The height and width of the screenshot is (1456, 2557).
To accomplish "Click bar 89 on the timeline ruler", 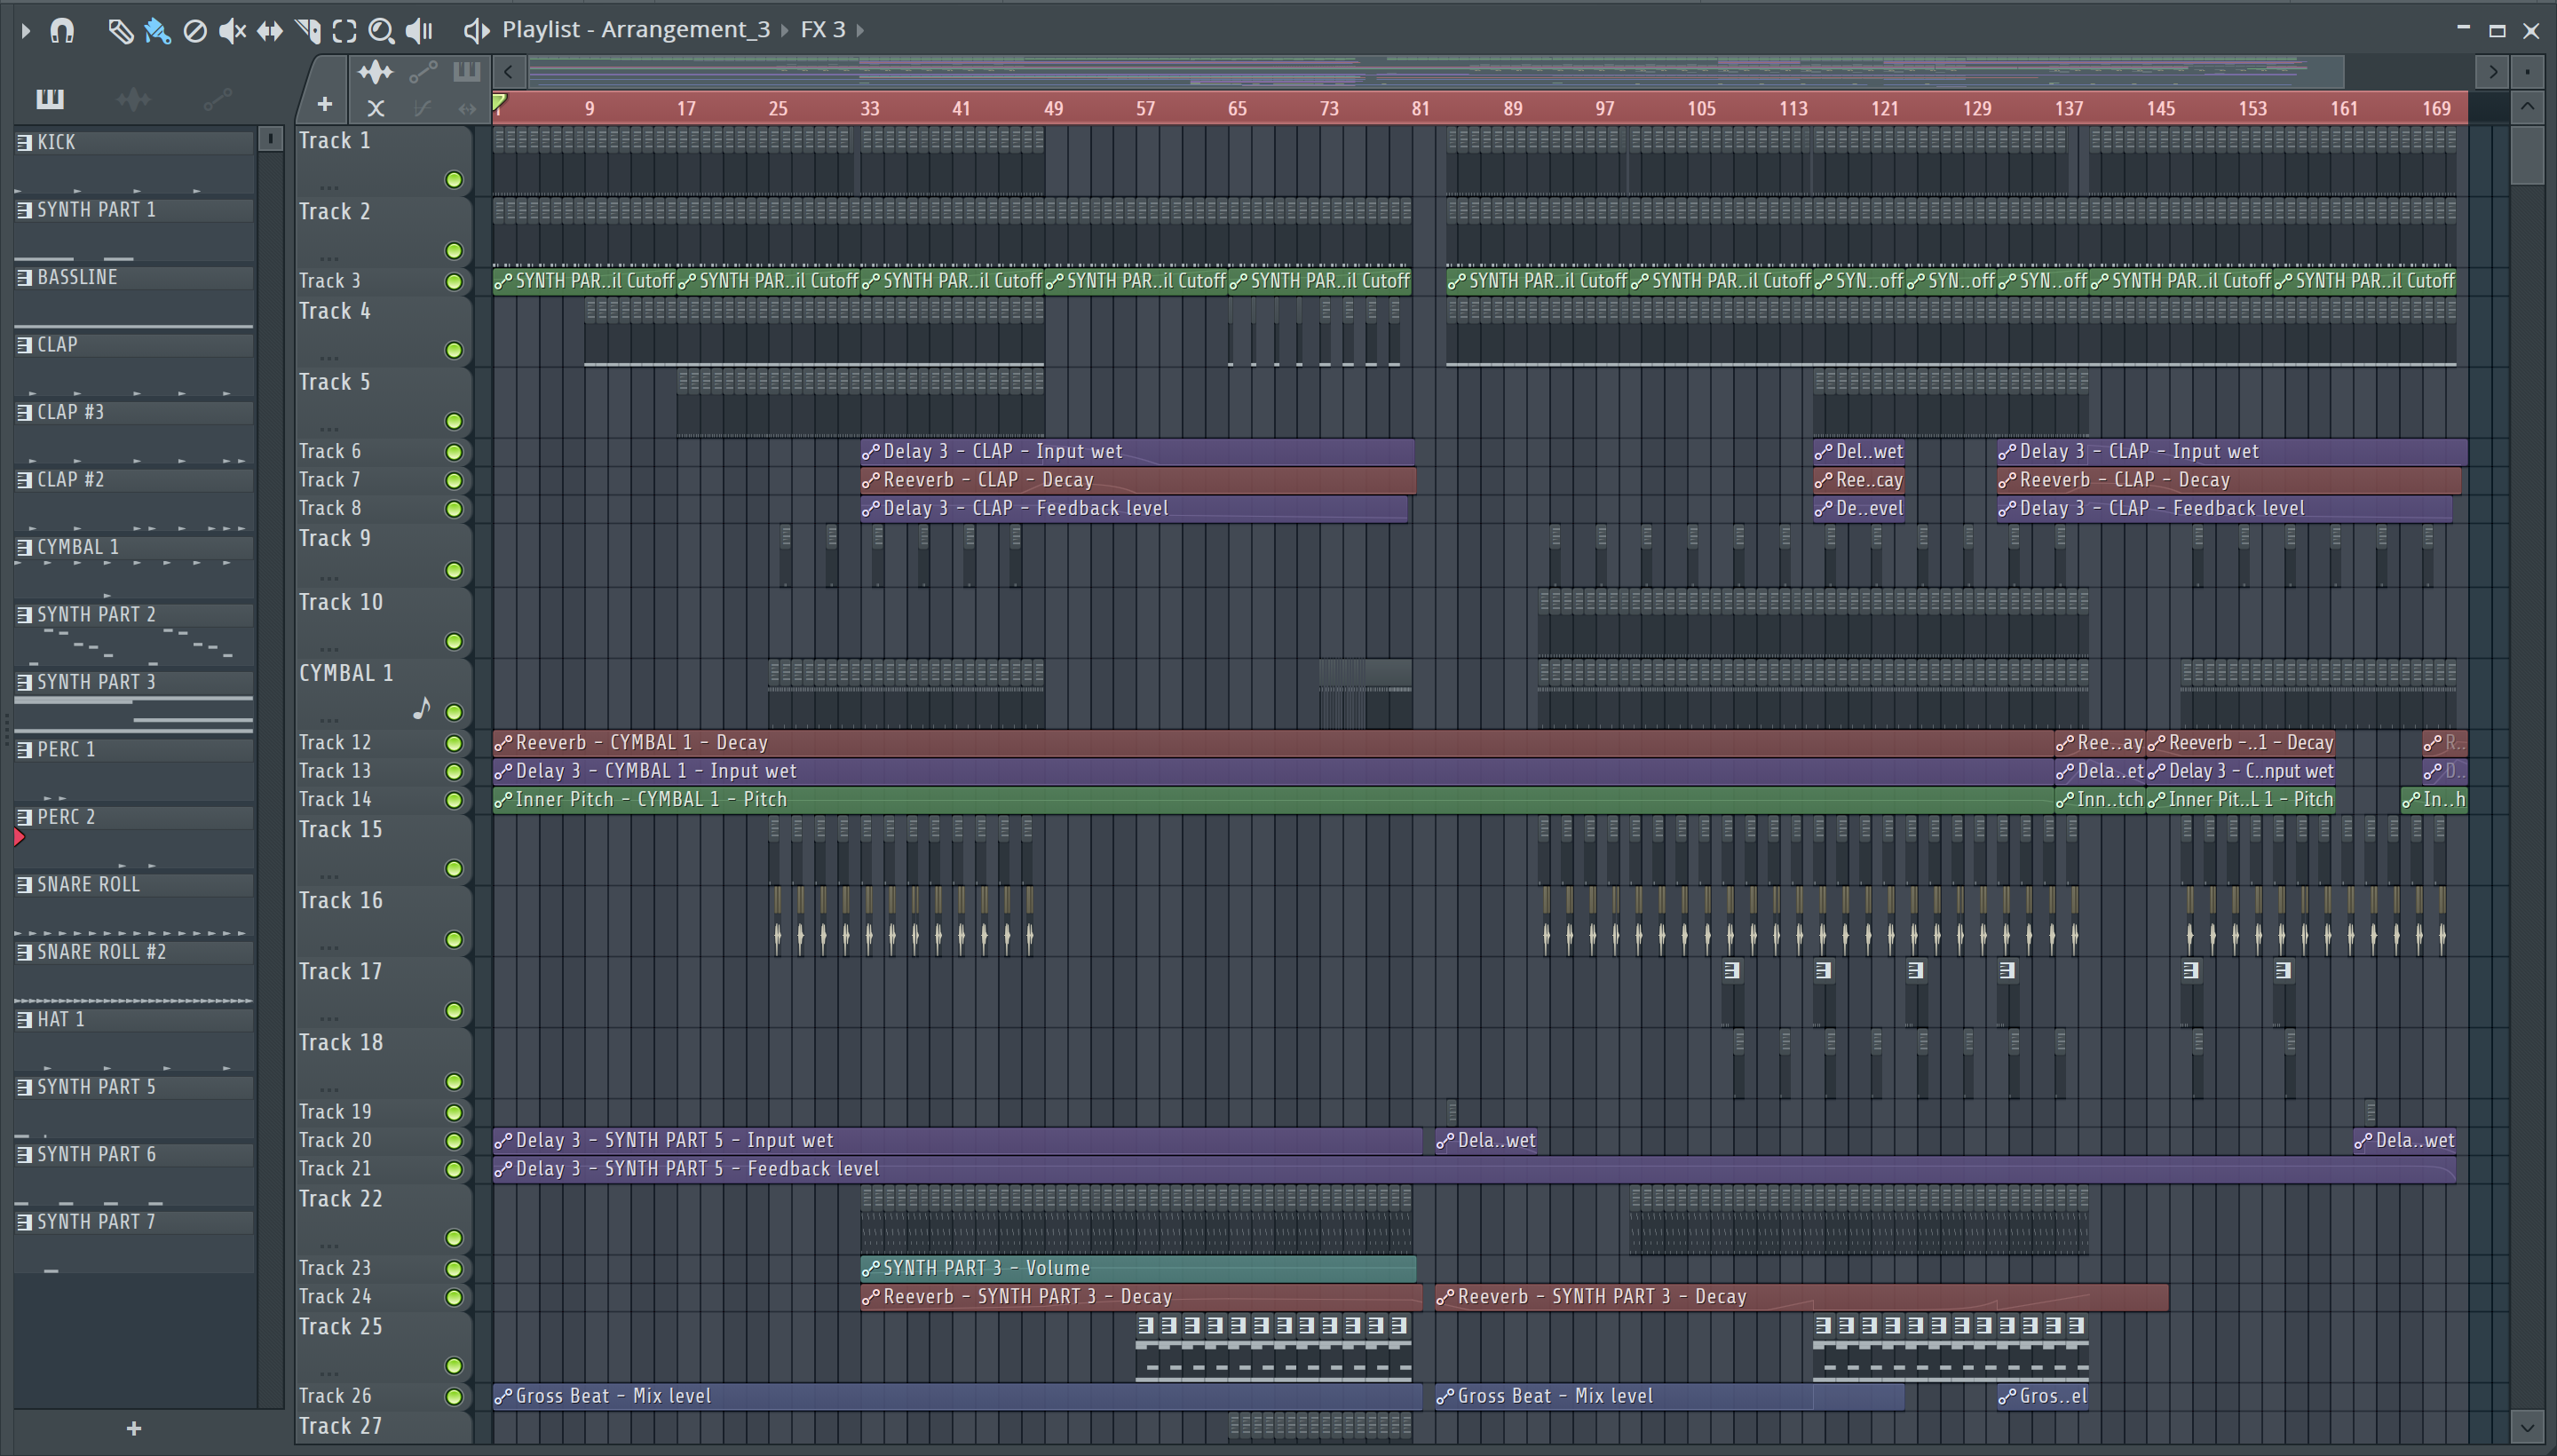I will 1512,108.
